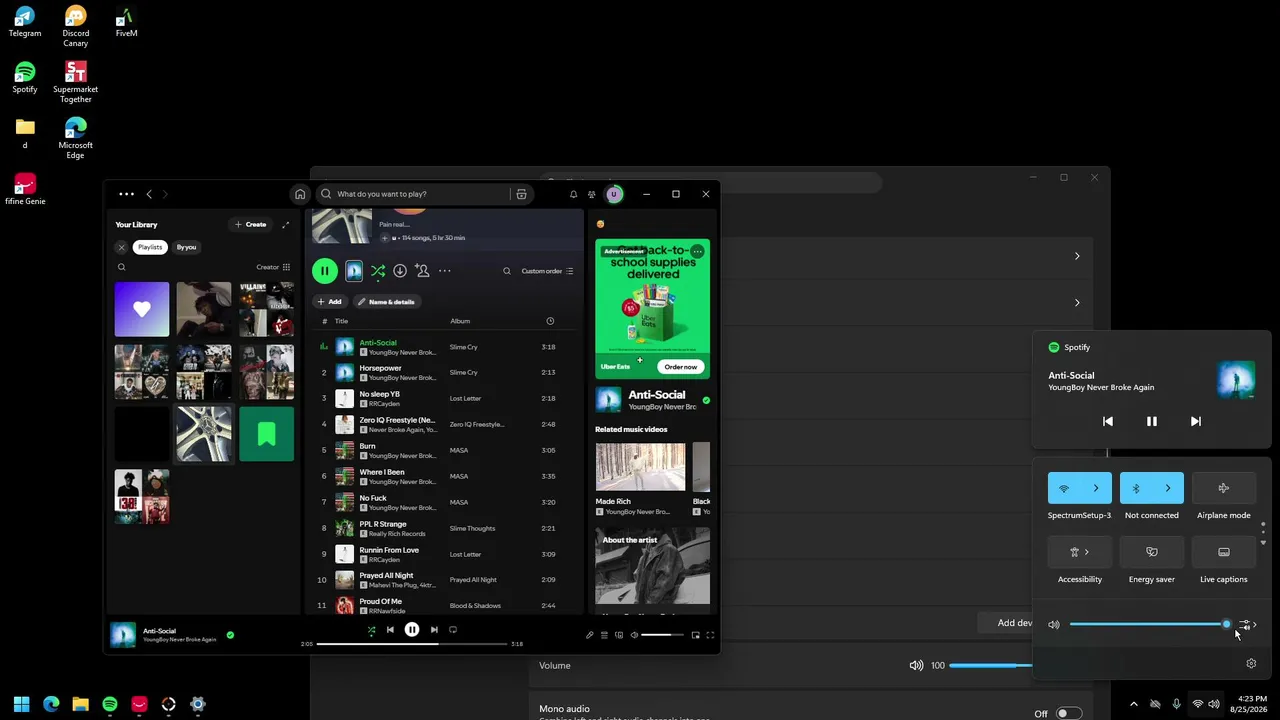This screenshot has width=1280, height=720.
Task: Clear the library filters
Action: point(122,247)
